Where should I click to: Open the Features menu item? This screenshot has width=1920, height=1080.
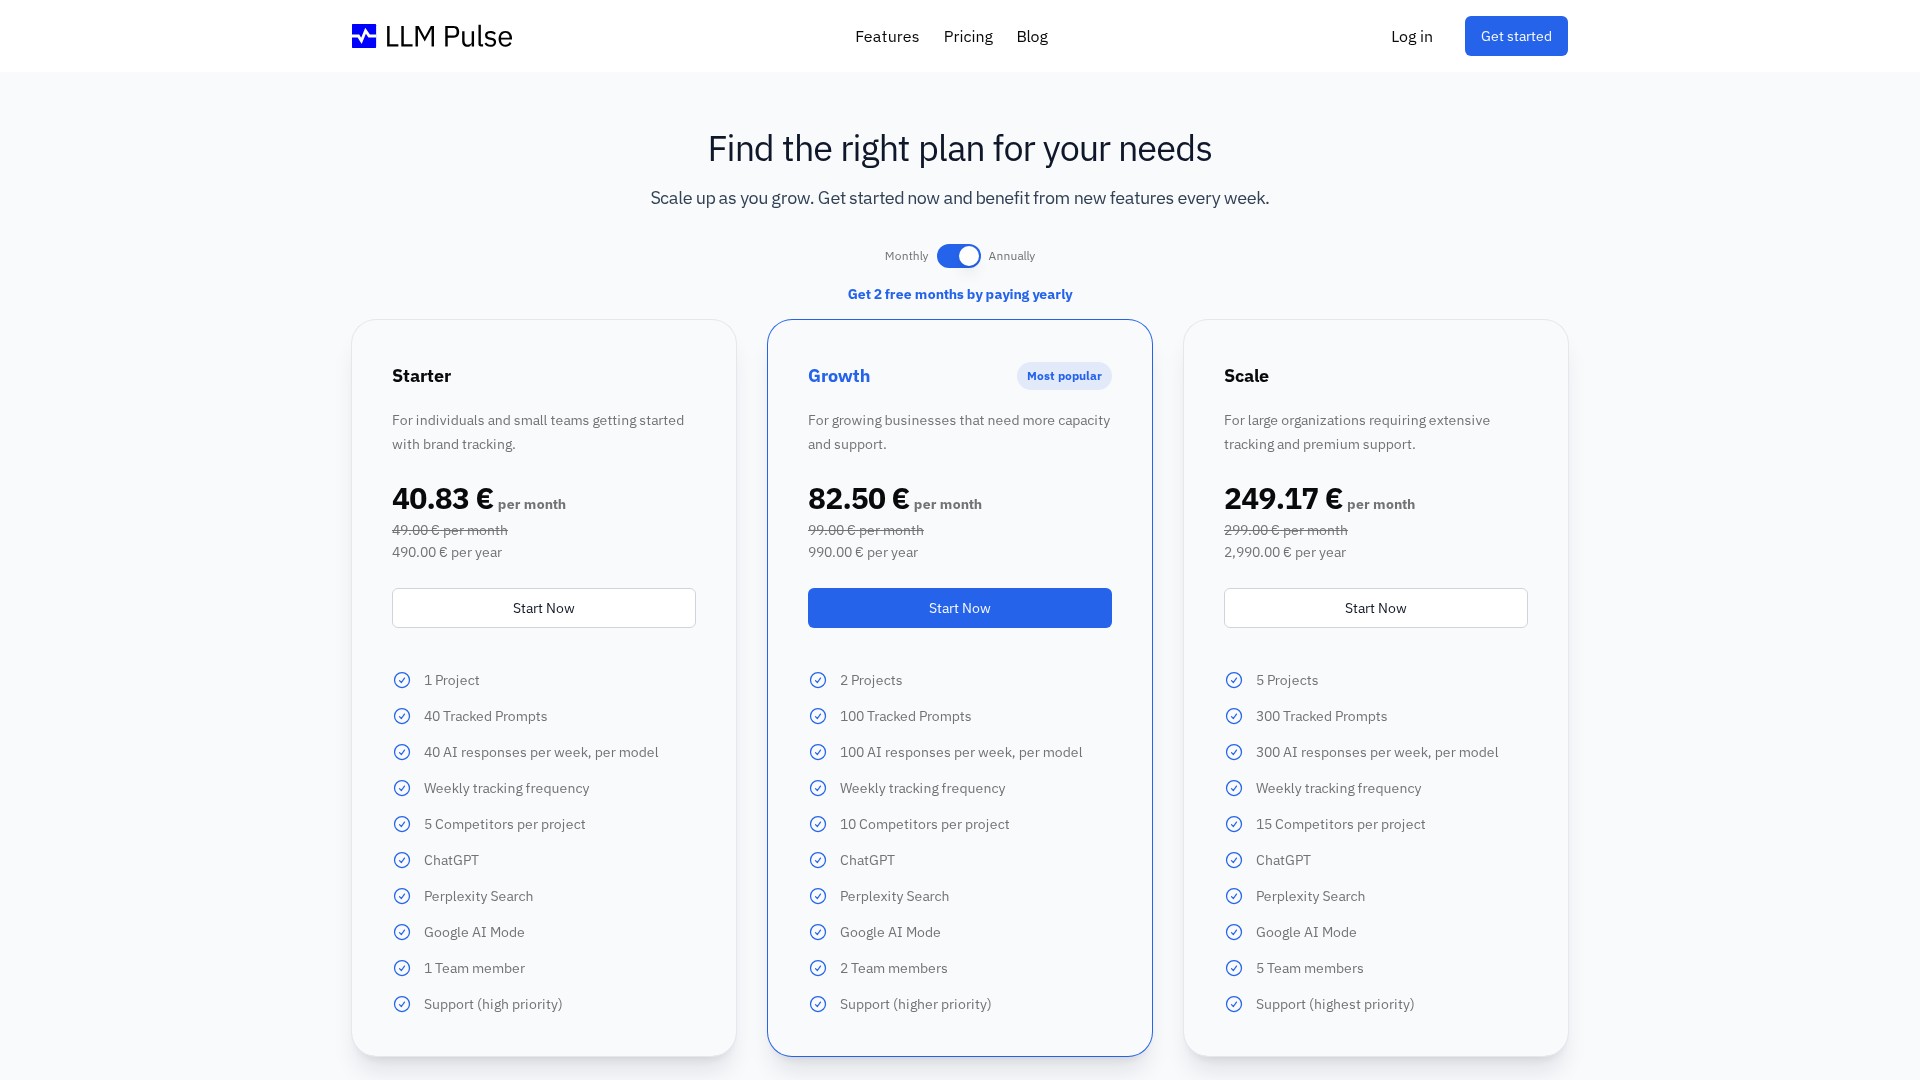(887, 36)
